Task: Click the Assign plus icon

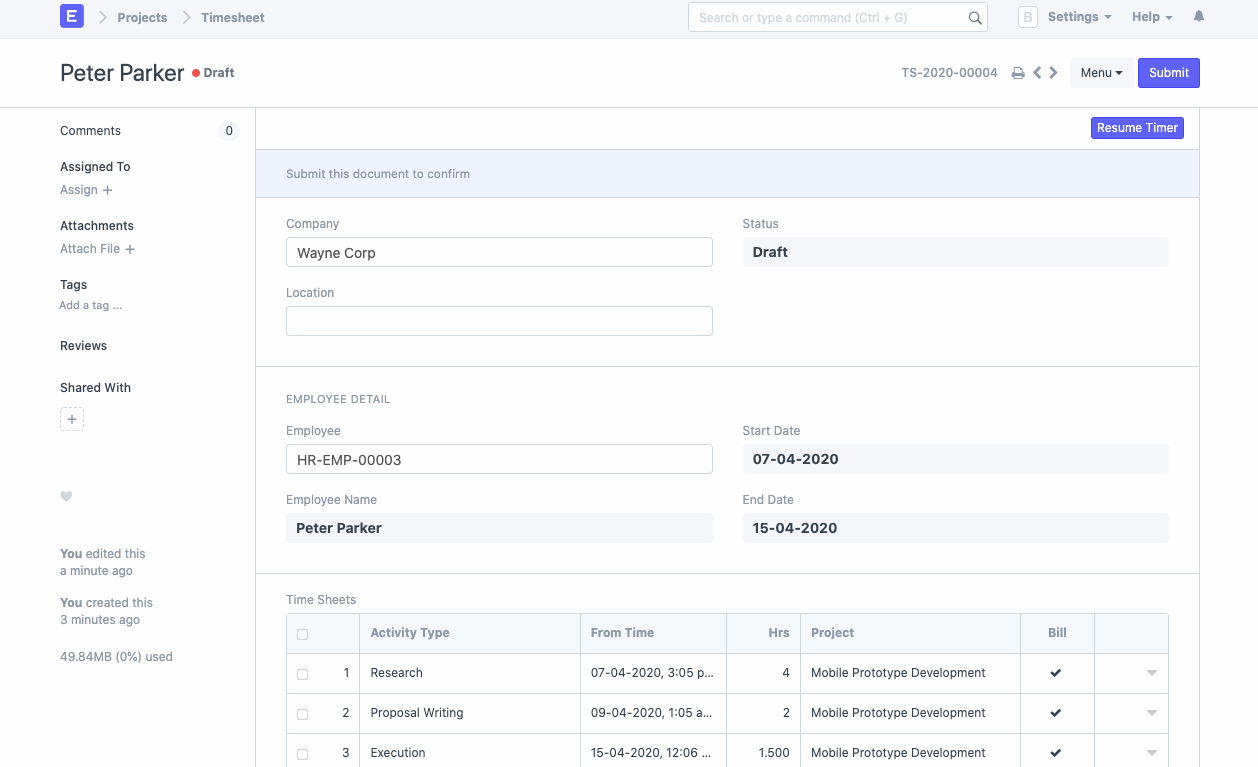Action: pyautogui.click(x=107, y=190)
